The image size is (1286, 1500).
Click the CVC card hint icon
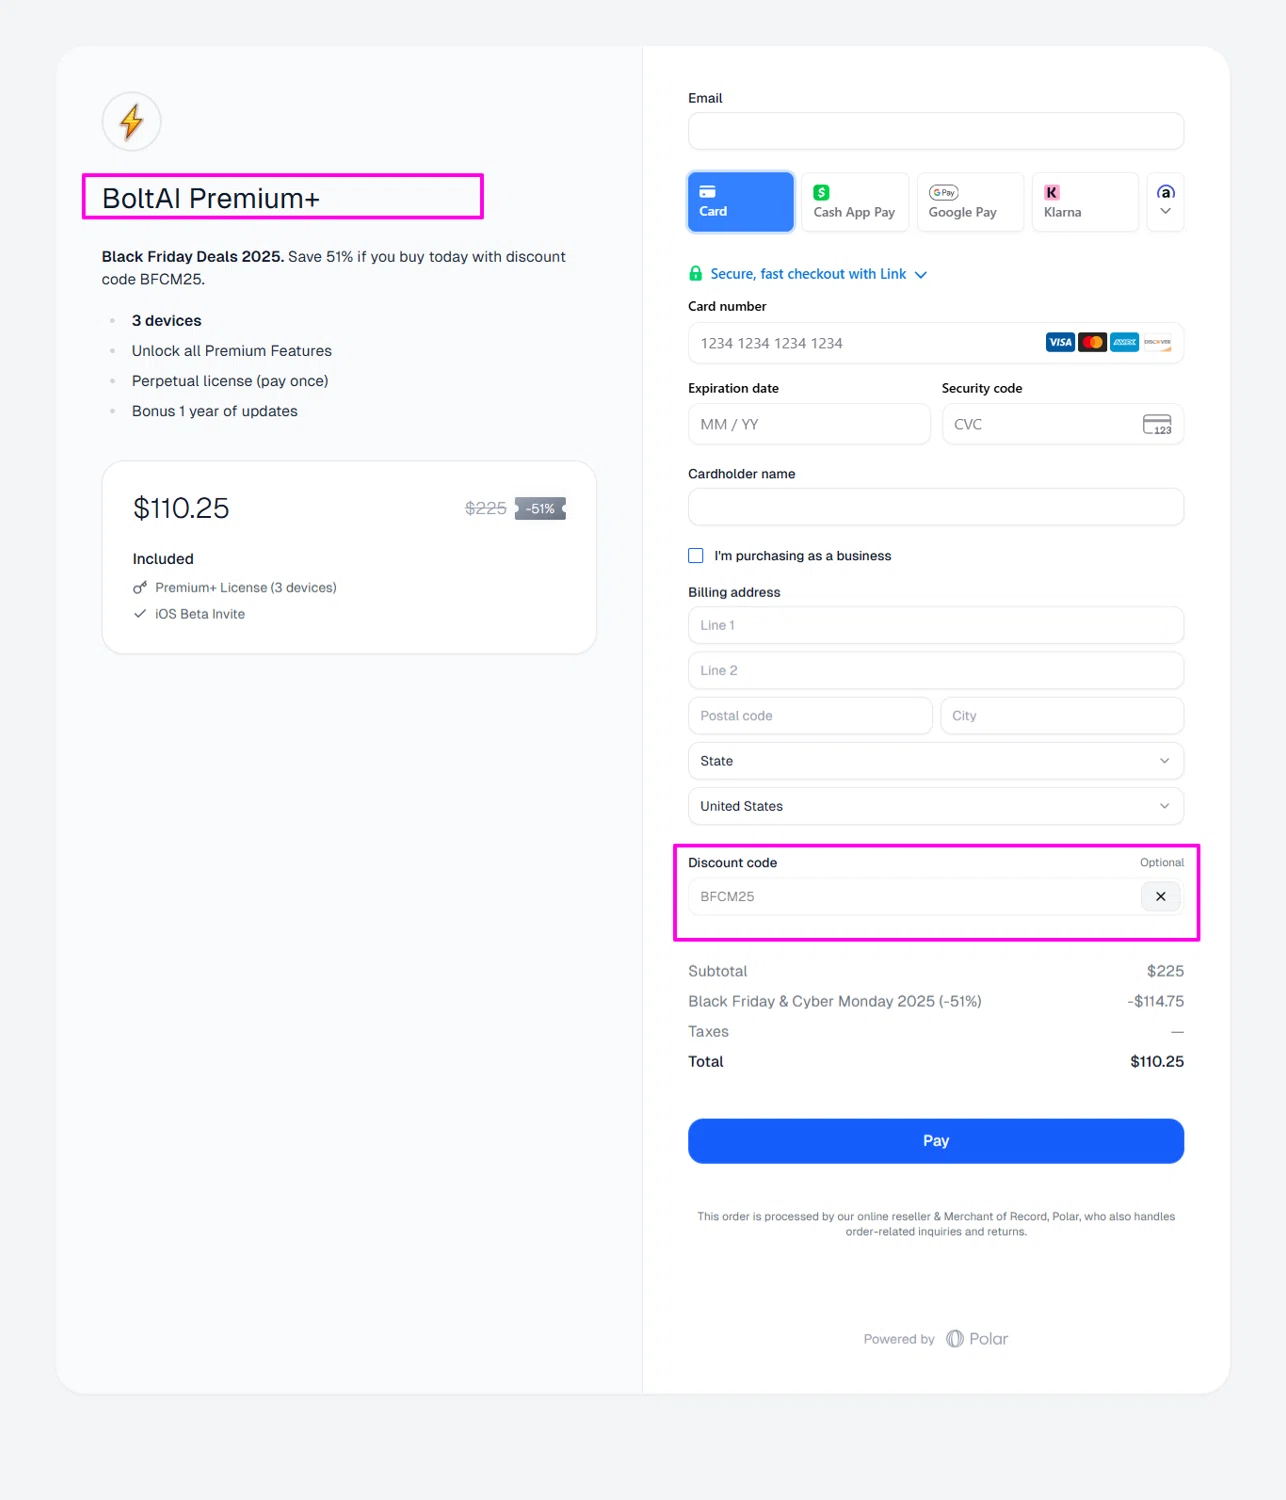(1157, 424)
